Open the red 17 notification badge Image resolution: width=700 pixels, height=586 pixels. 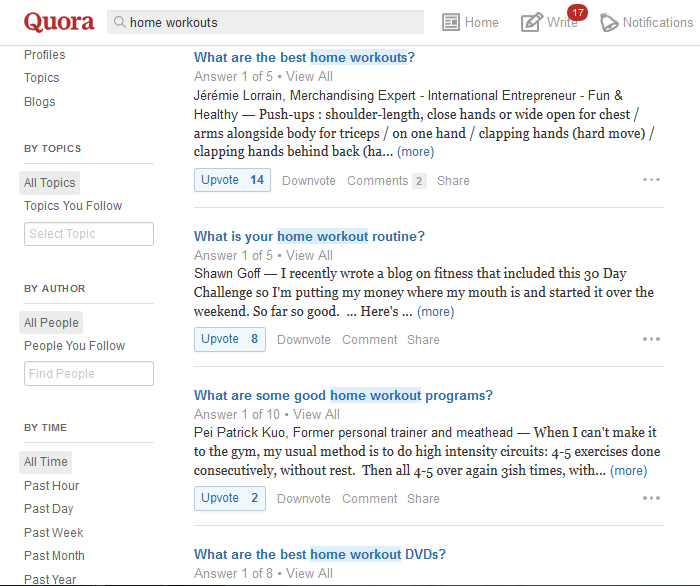(578, 12)
